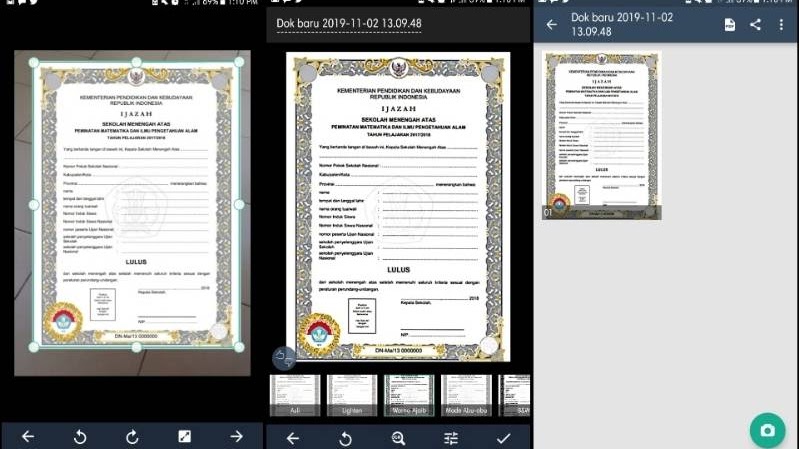799x449 pixels.
Task: Select the B&W filter thumbnail
Action: click(514, 395)
